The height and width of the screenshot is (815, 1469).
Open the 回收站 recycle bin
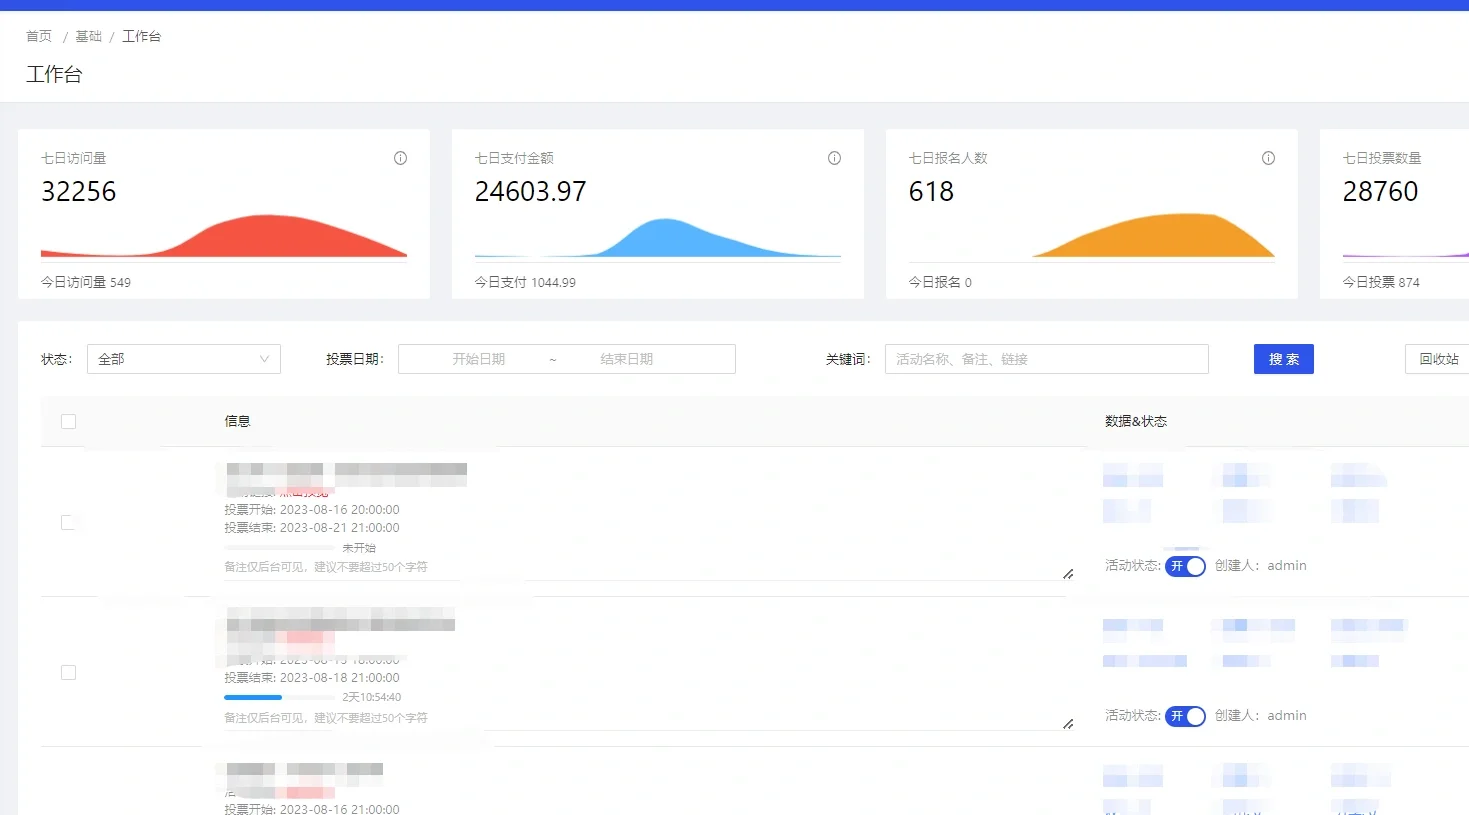tap(1441, 359)
